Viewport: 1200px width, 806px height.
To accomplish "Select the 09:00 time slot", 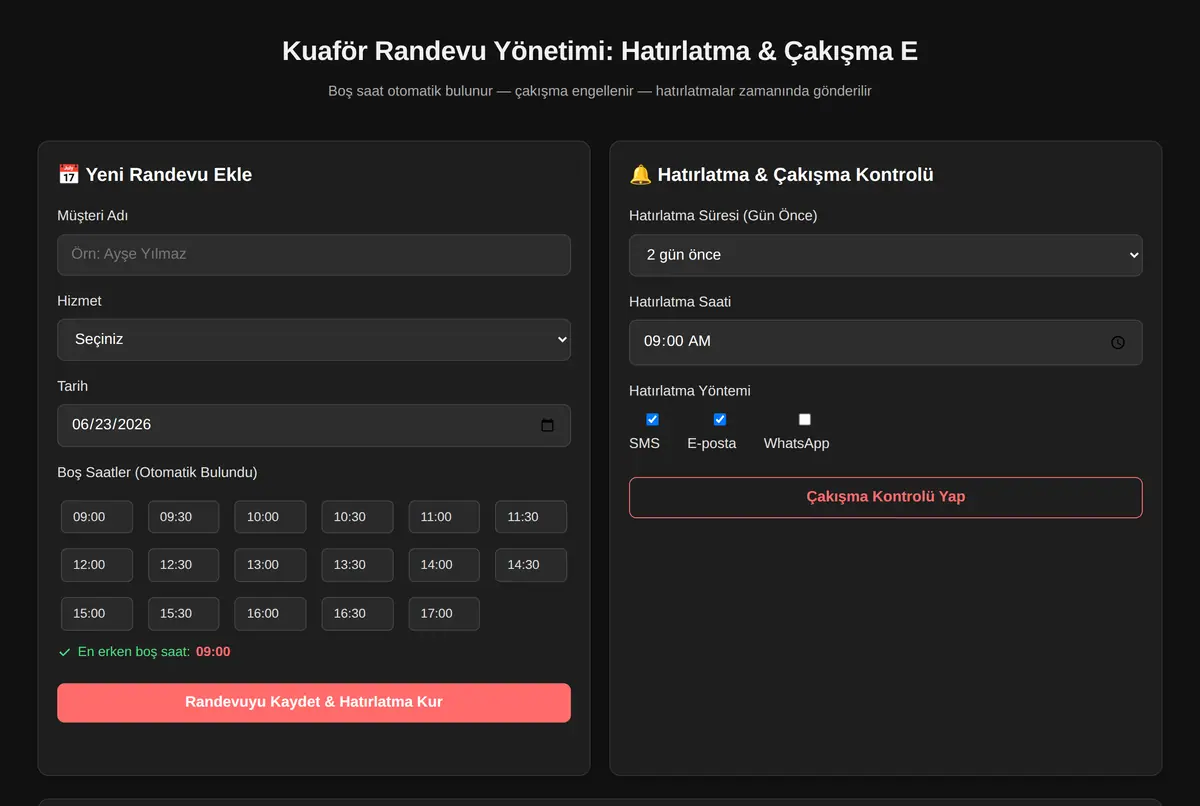I will pyautogui.click(x=97, y=517).
